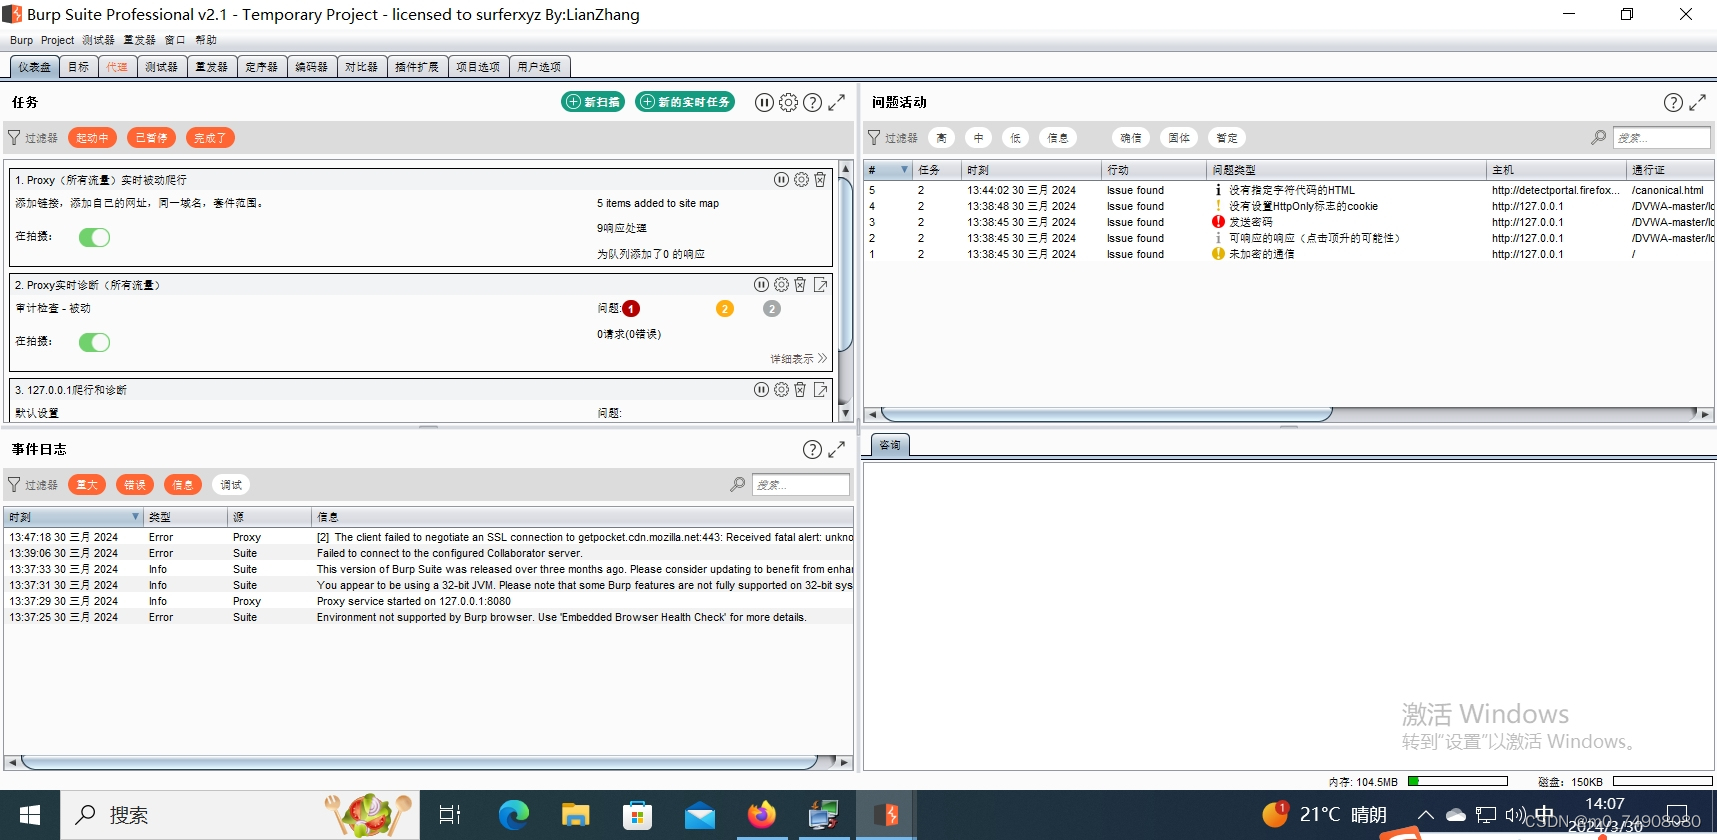Toggle the 起动中 task filter
The height and width of the screenshot is (840, 1717).
(93, 138)
